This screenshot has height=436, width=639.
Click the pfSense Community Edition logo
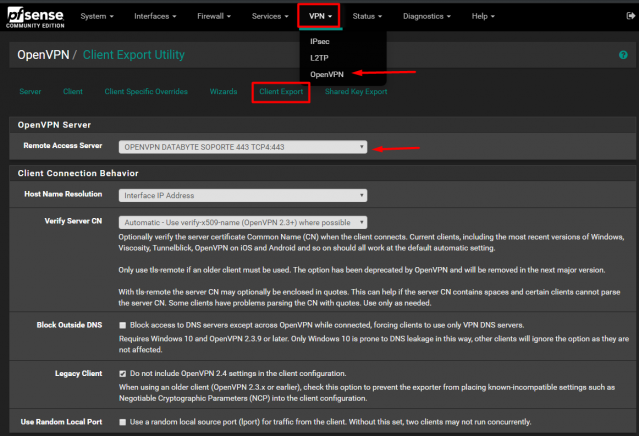click(x=35, y=18)
